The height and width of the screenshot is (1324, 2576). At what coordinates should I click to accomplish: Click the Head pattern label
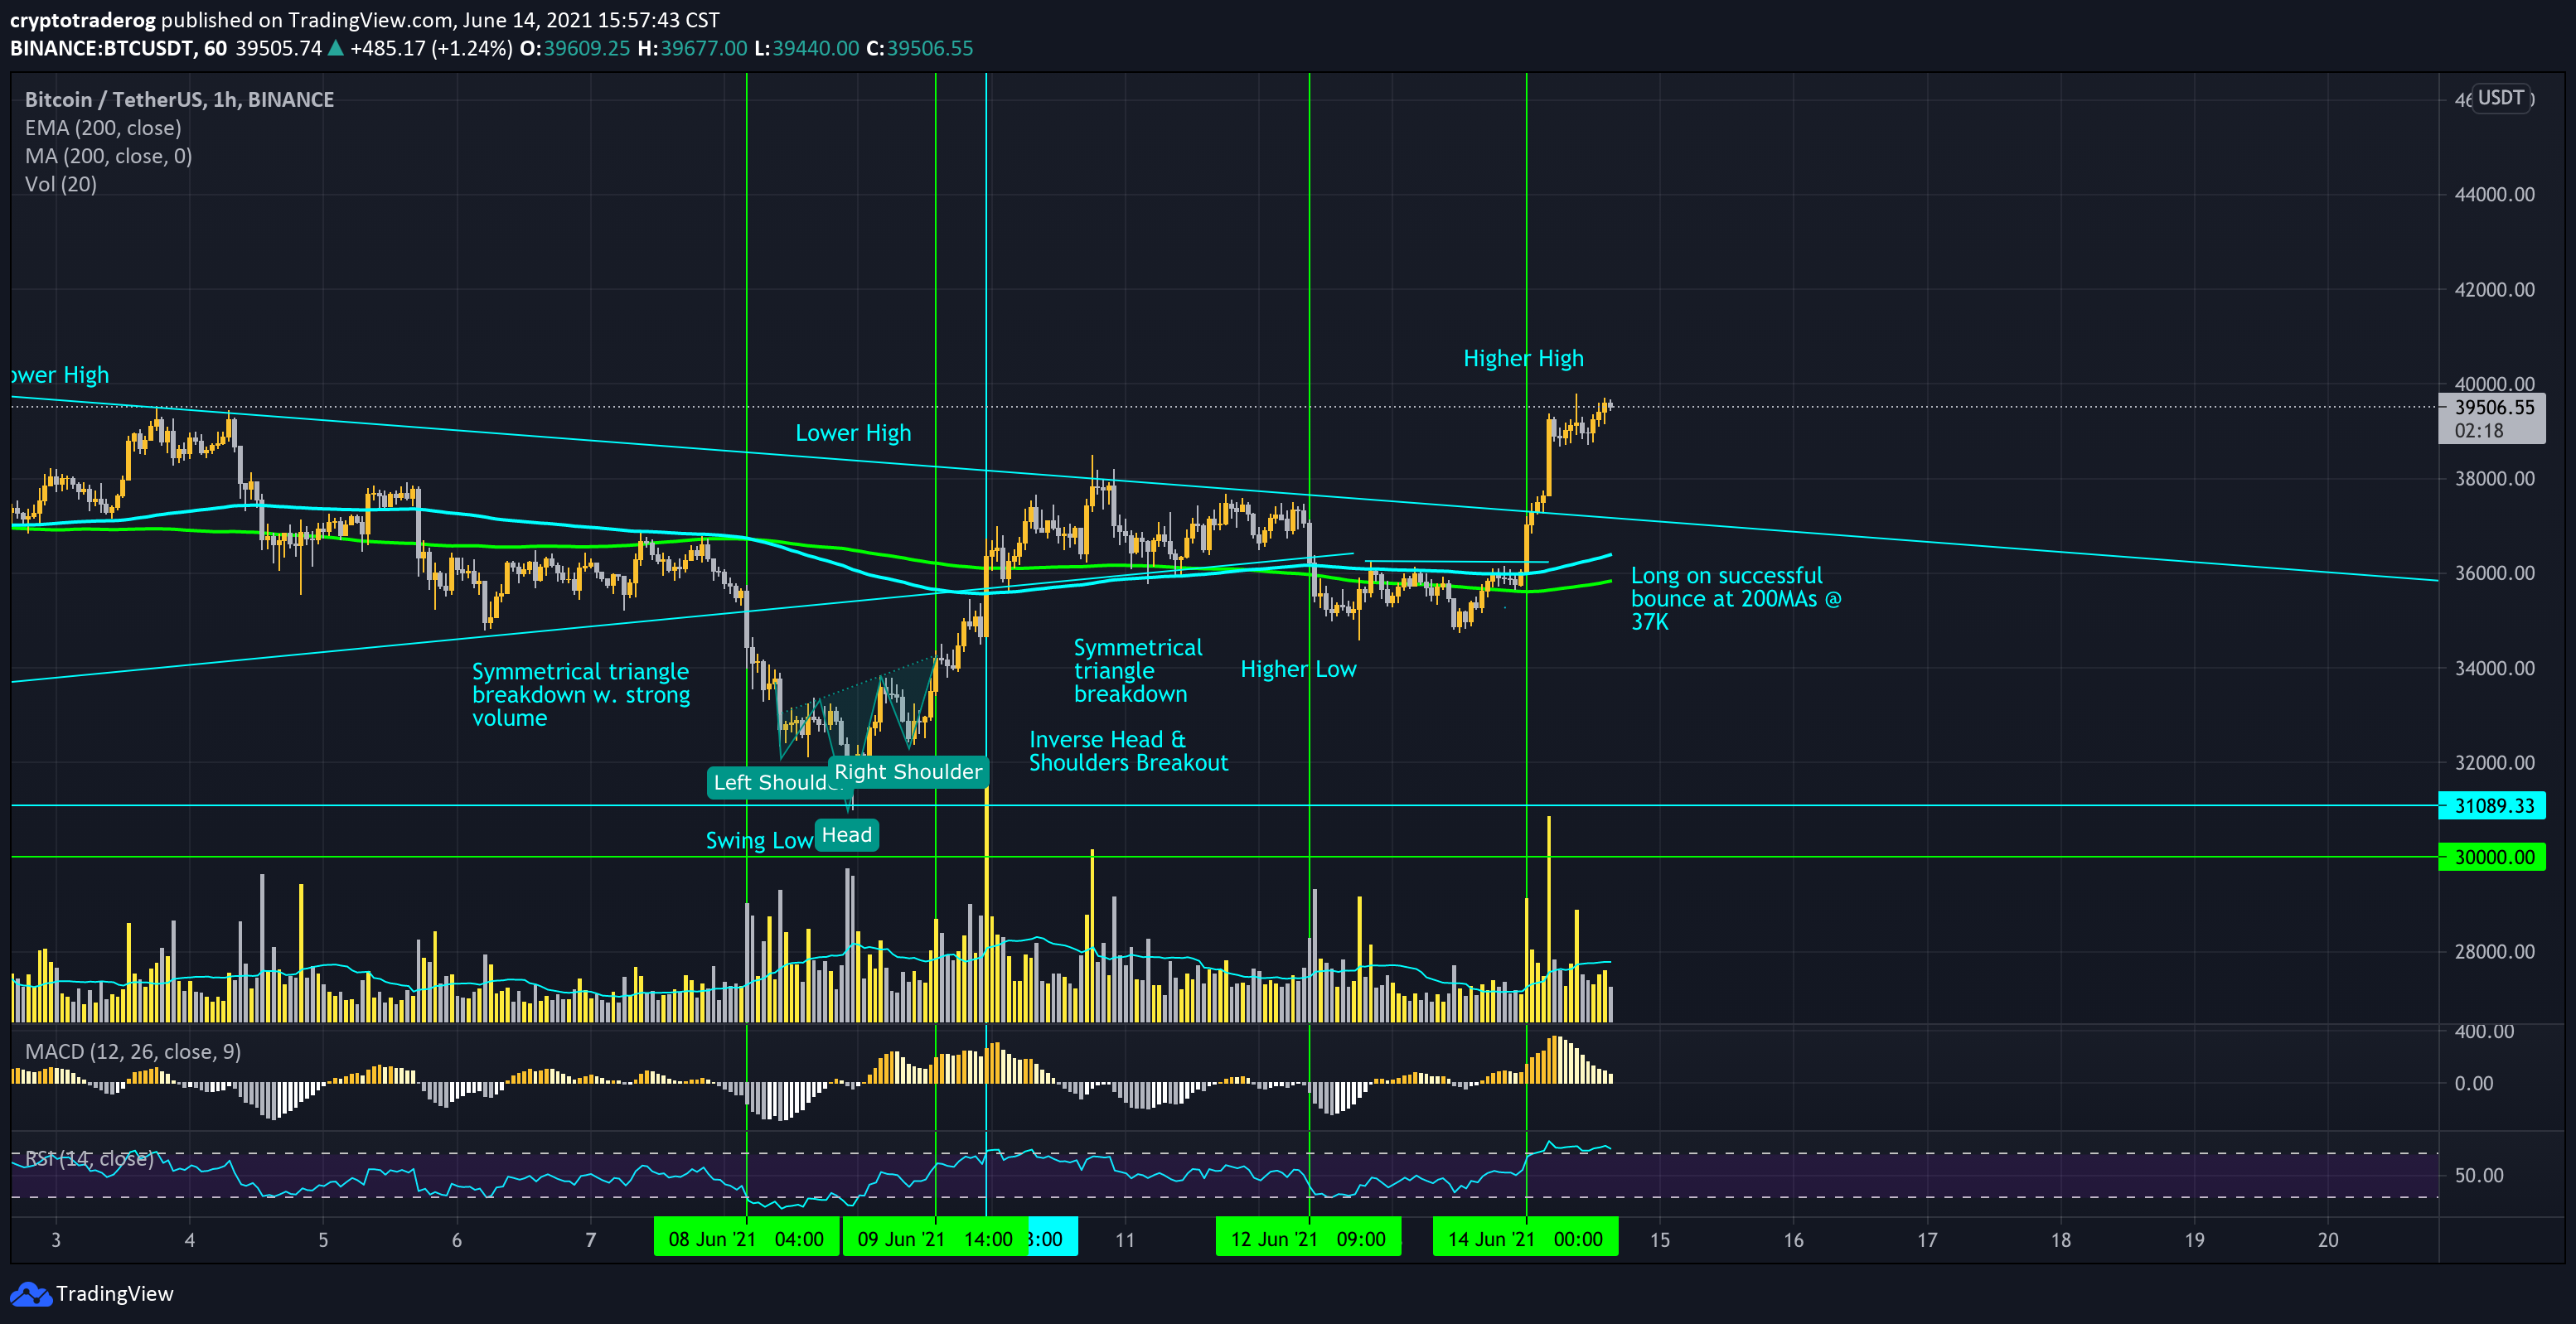pyautogui.click(x=847, y=835)
